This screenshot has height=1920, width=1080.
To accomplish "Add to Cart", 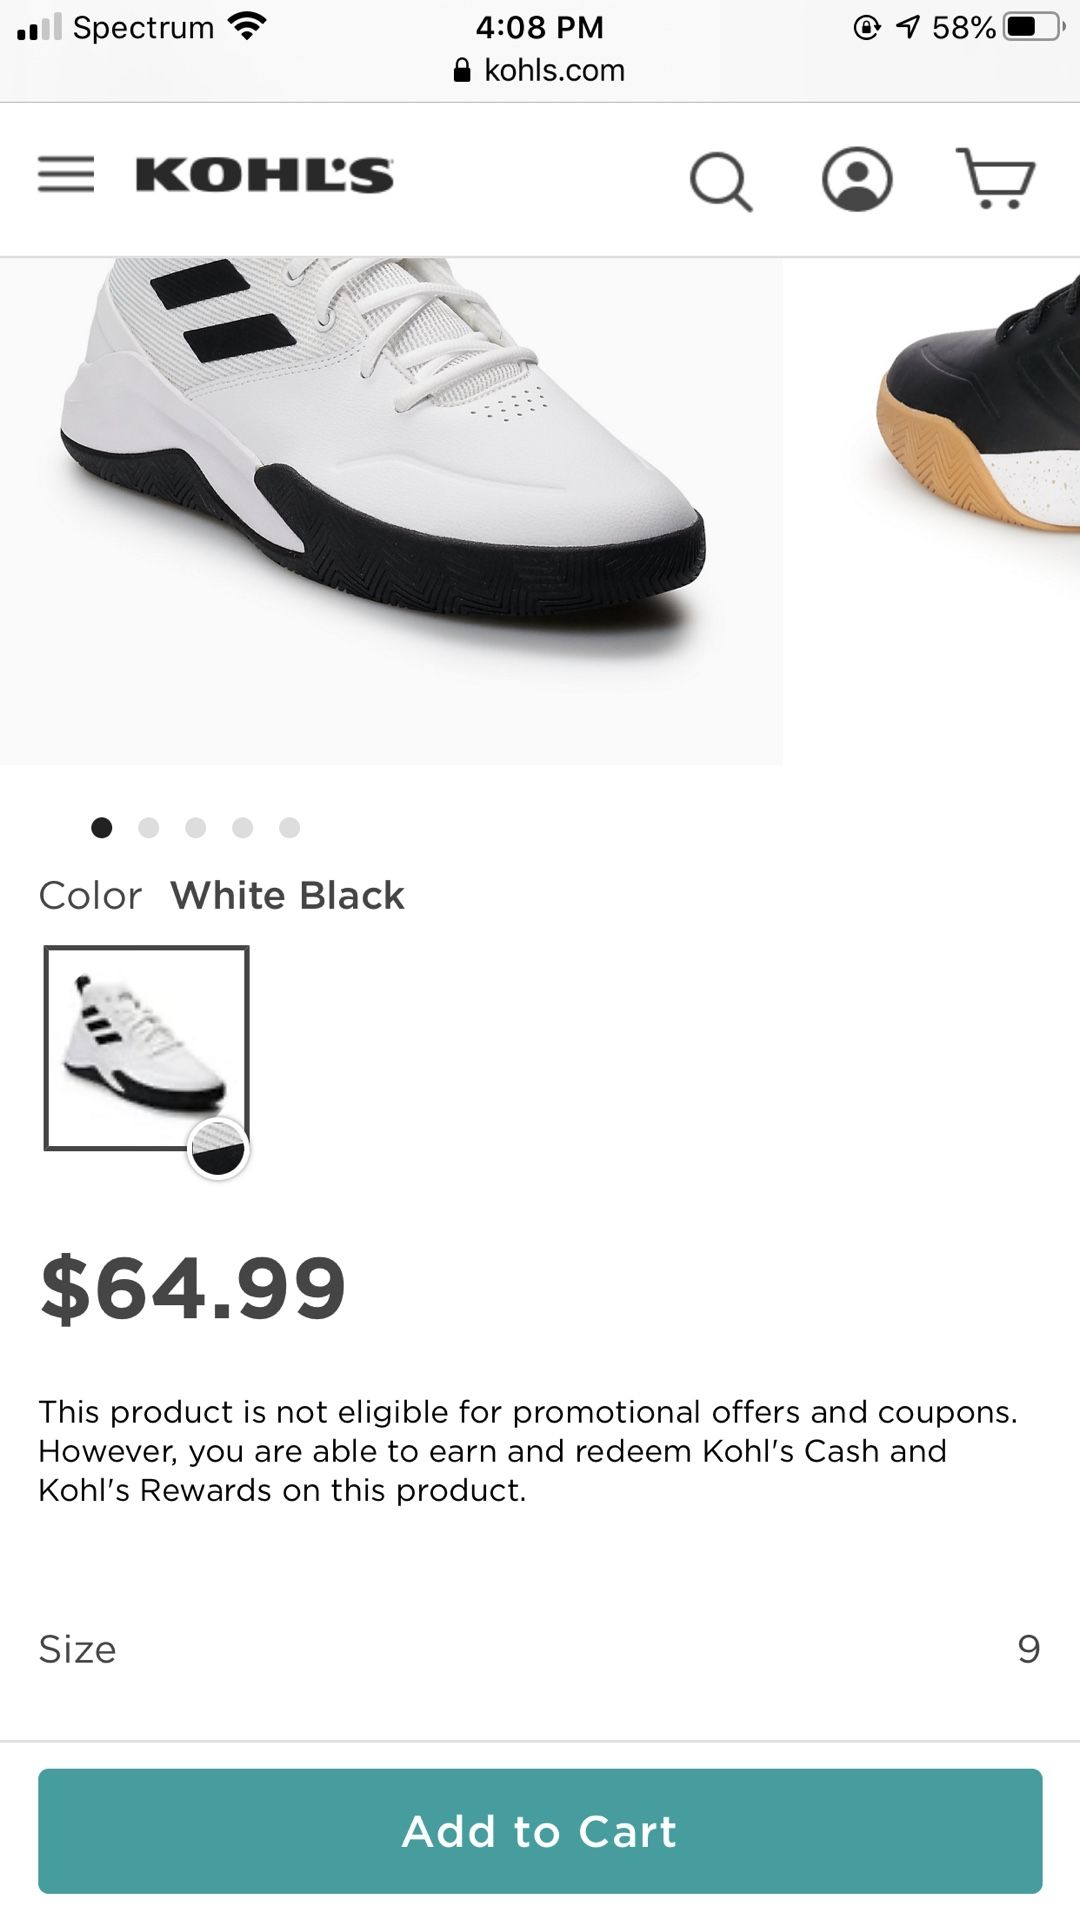I will [x=540, y=1831].
